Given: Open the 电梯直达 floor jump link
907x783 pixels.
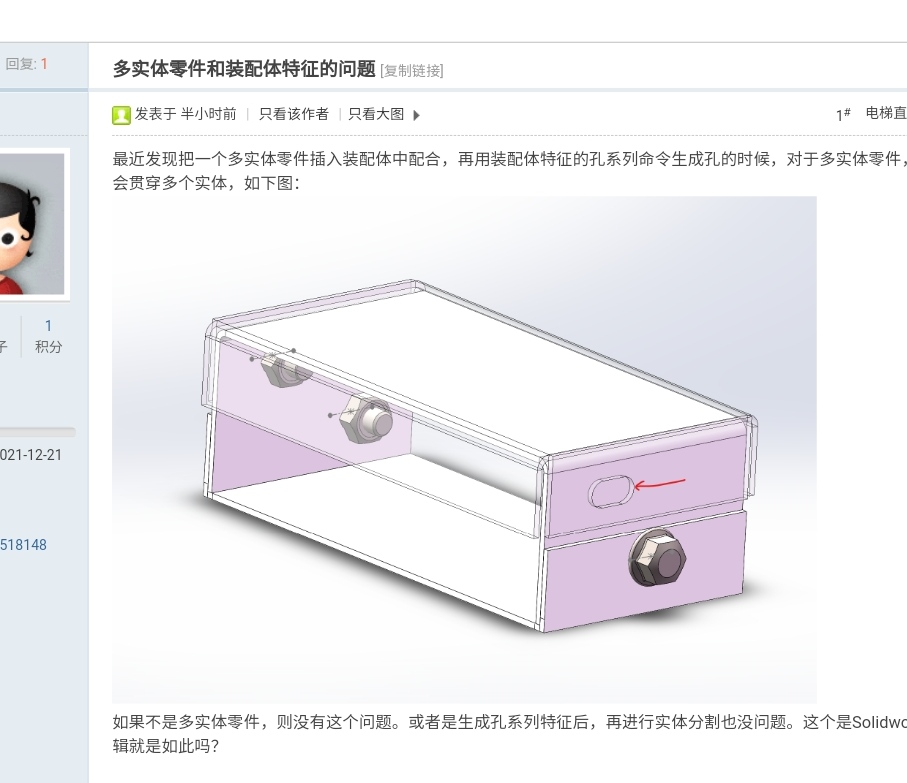Looking at the screenshot, I should (x=886, y=113).
